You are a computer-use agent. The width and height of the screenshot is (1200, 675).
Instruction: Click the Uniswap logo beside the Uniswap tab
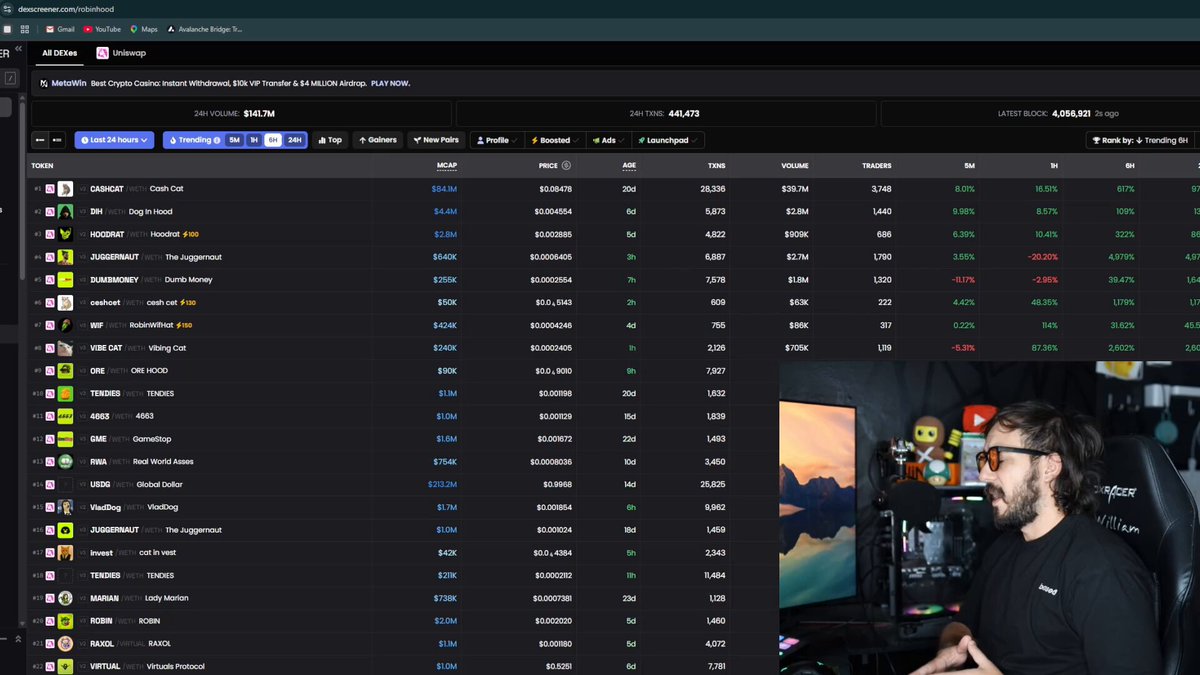(x=102, y=53)
